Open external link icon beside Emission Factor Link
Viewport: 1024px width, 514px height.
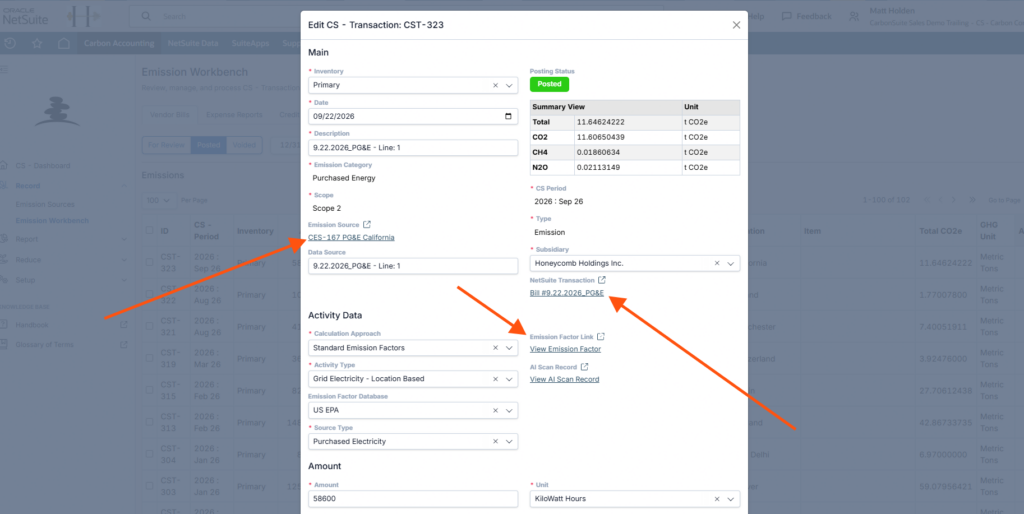point(601,337)
